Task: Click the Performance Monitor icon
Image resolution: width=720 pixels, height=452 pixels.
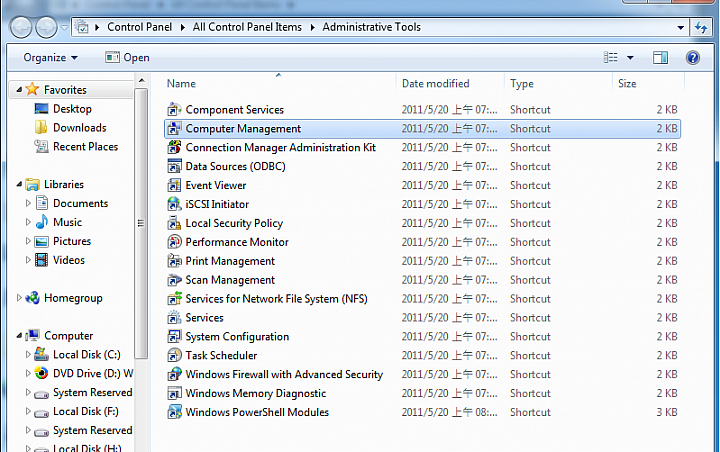Action: (174, 242)
